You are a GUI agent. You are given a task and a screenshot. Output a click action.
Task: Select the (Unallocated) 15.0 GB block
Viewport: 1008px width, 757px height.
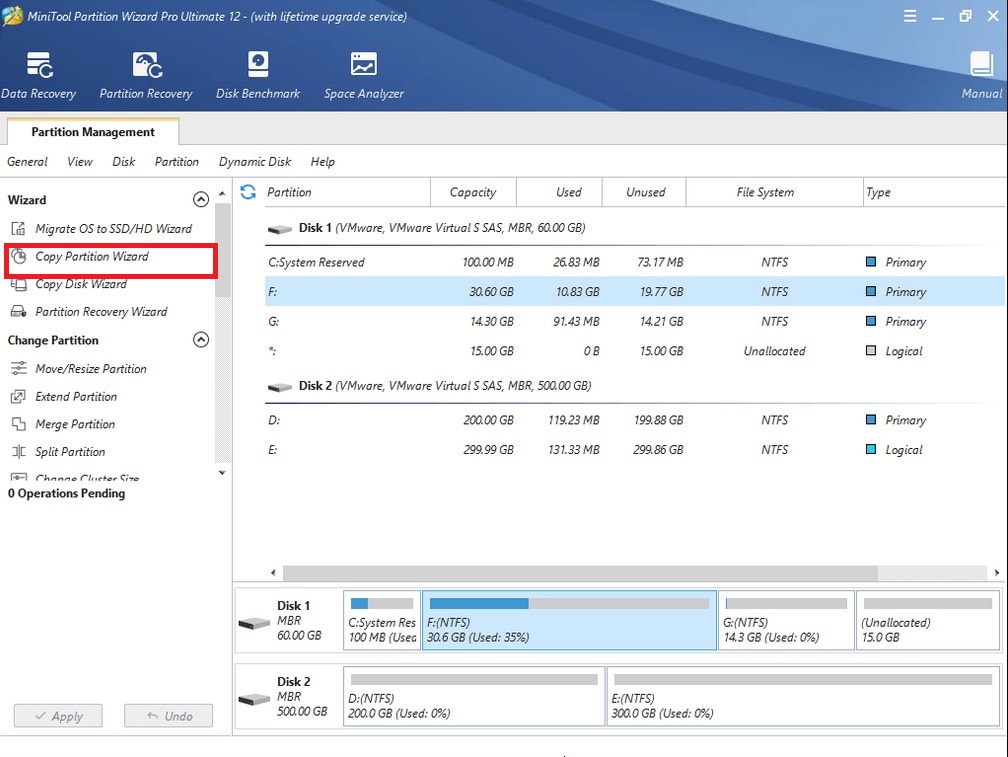click(928, 621)
